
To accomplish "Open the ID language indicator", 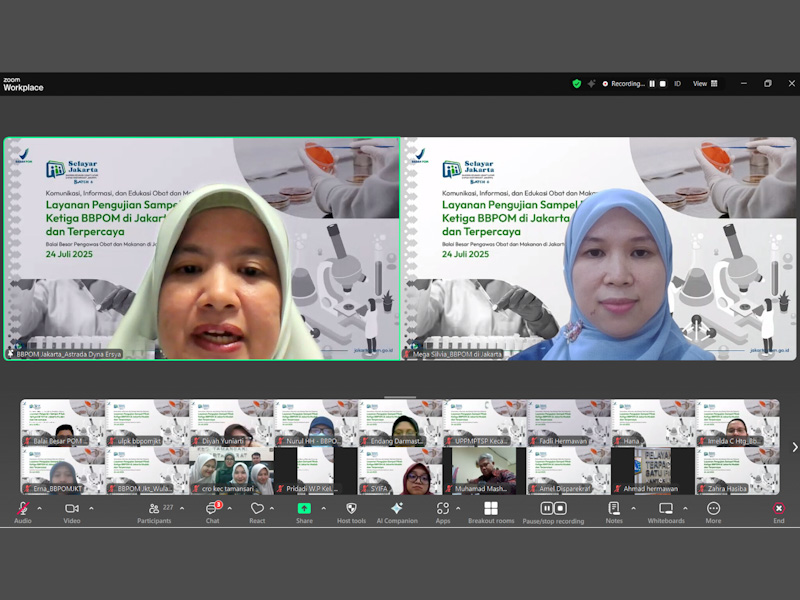I will click(x=678, y=84).
